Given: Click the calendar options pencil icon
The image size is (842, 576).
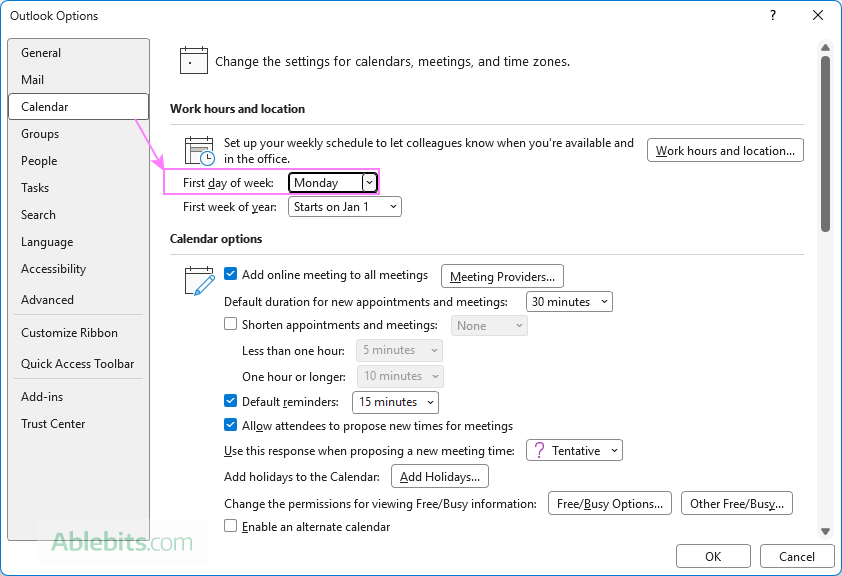Looking at the screenshot, I should point(200,281).
